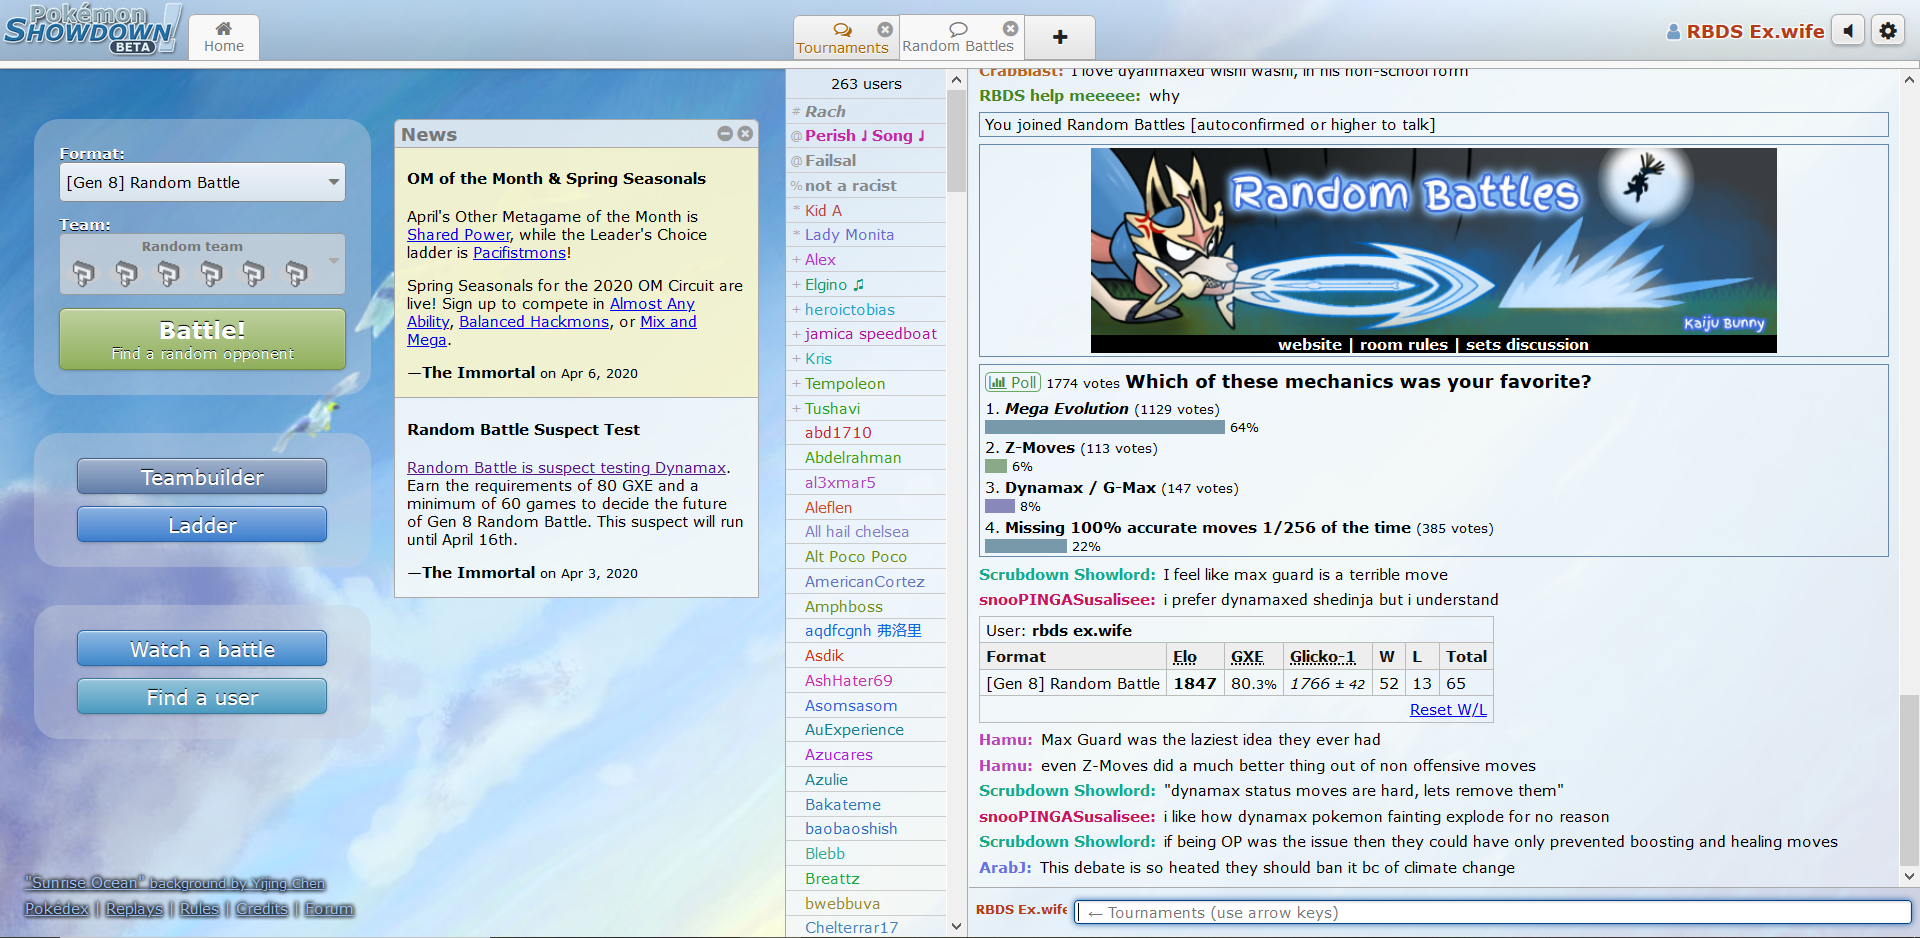Click Watch a battle
1920x938 pixels.
click(x=202, y=649)
